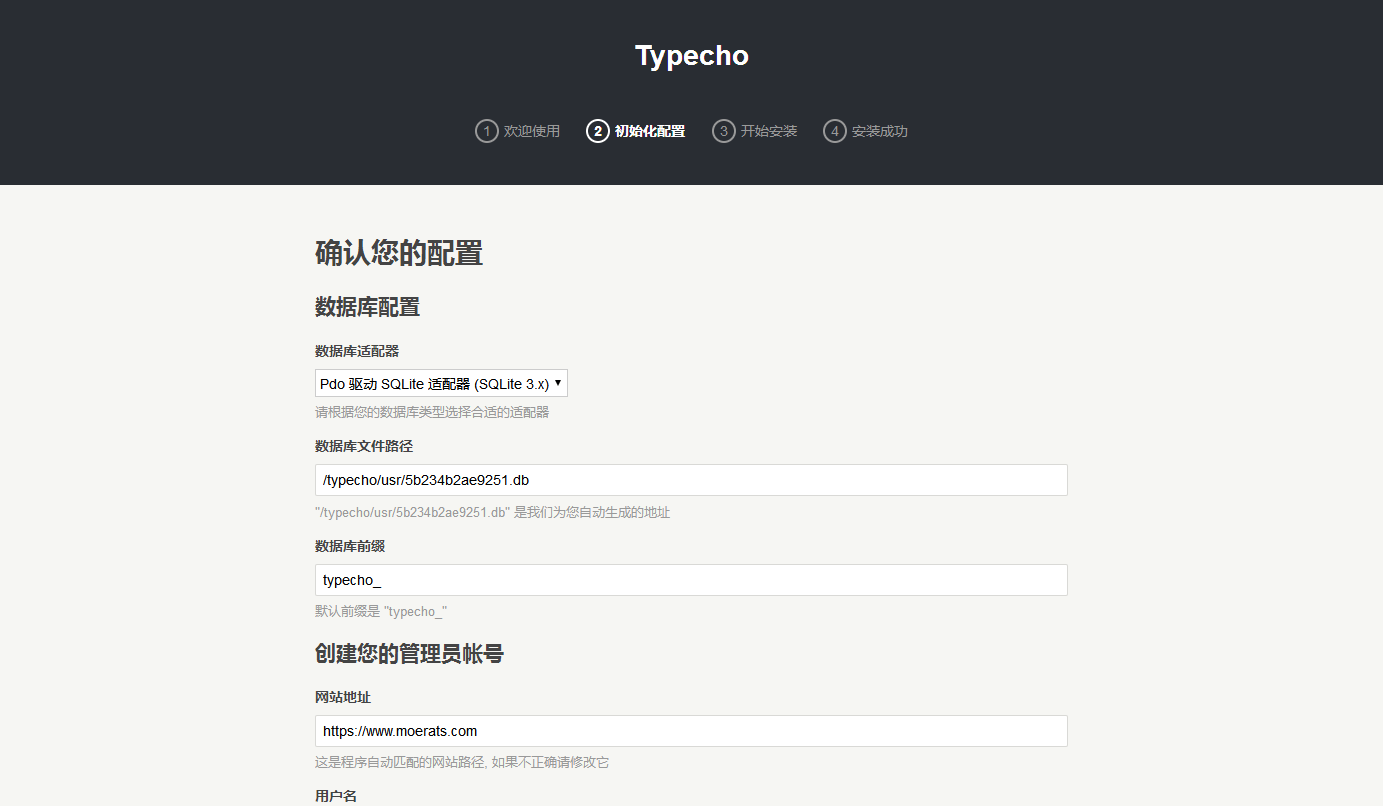
Task: Click the 数据库配置 heading
Action: (x=367, y=307)
